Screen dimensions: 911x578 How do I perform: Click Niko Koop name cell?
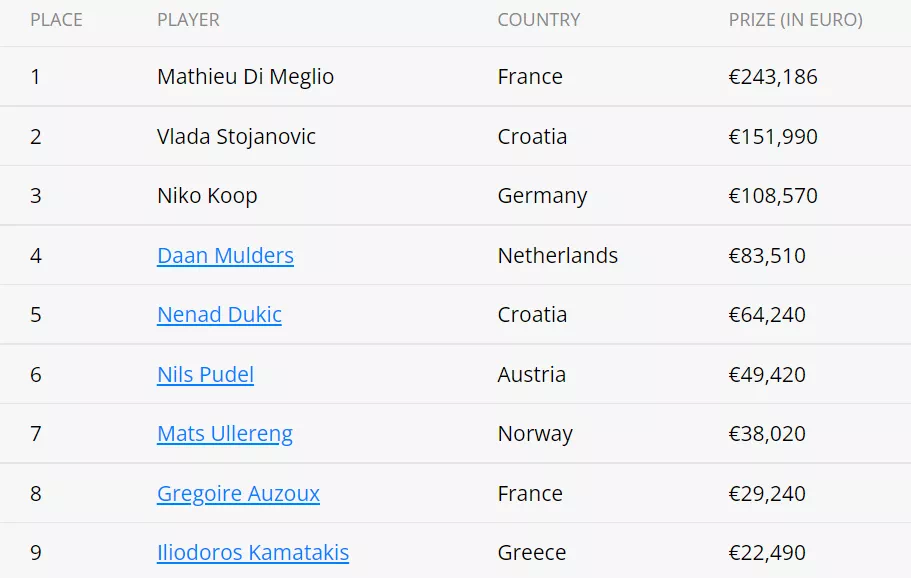tap(207, 196)
